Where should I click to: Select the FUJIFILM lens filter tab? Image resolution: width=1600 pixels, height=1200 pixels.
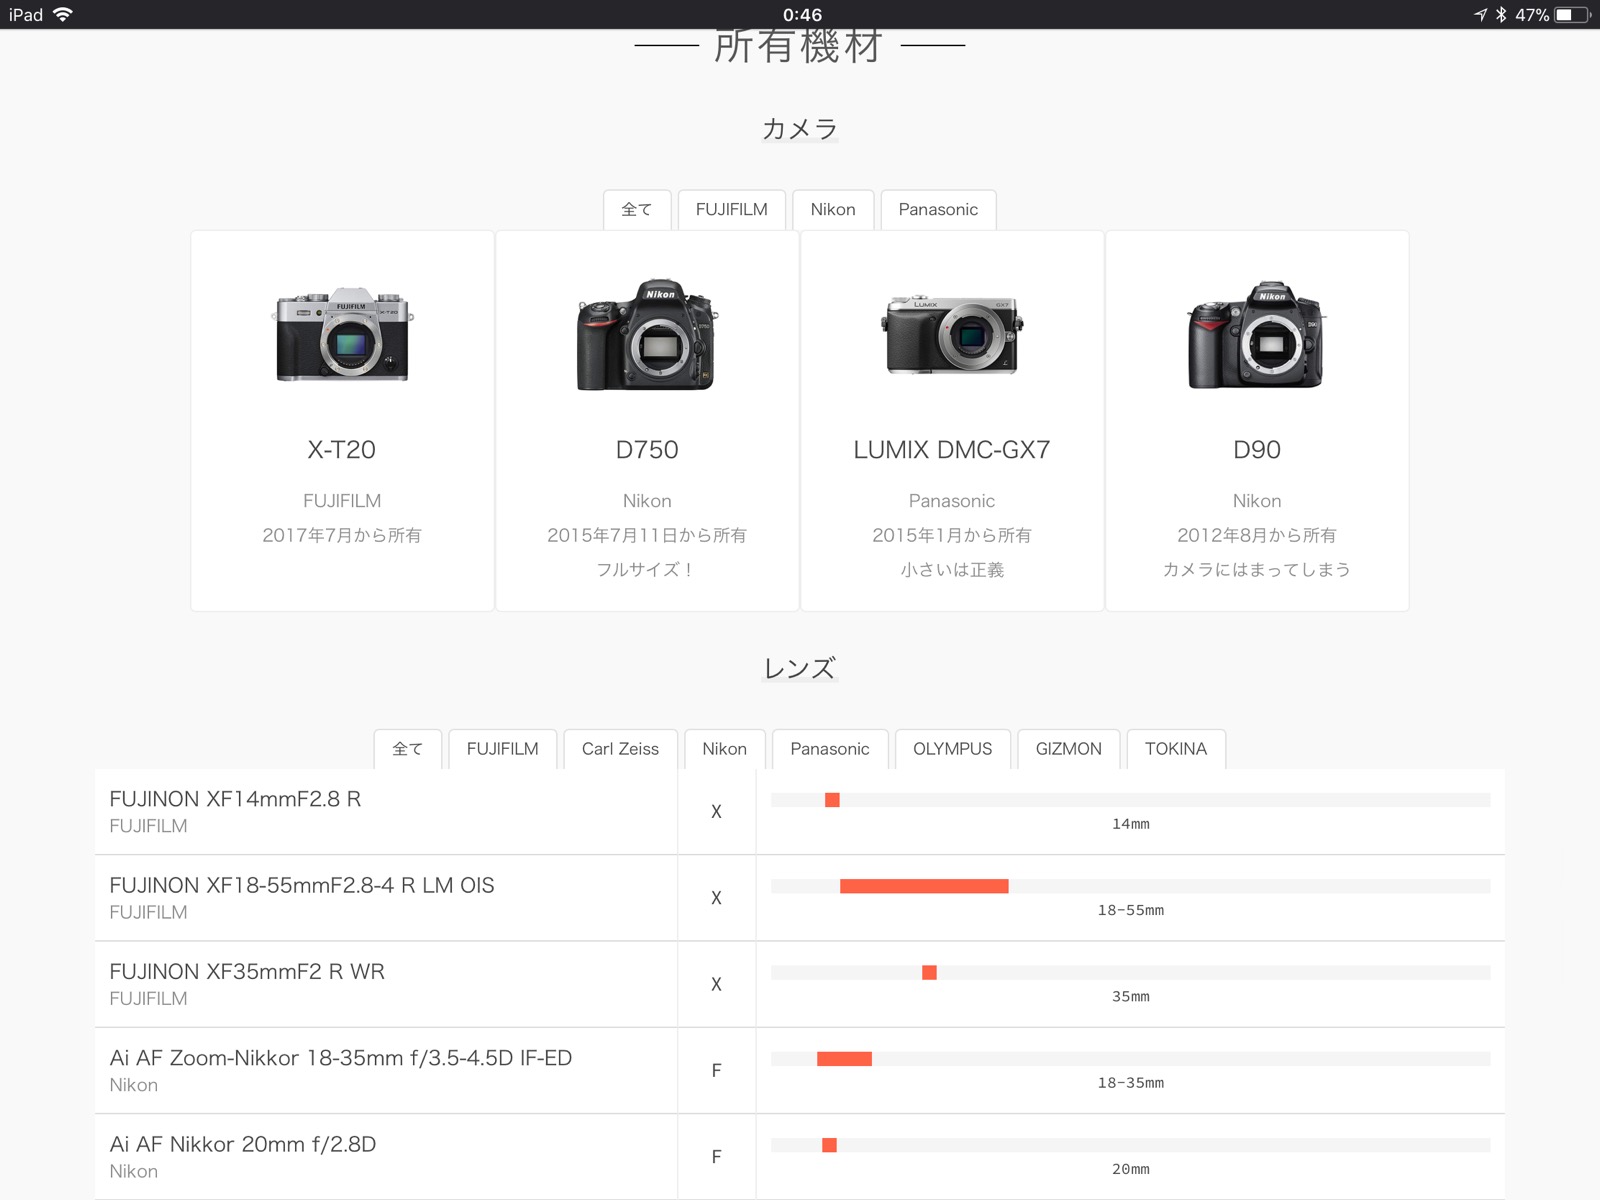(x=502, y=749)
